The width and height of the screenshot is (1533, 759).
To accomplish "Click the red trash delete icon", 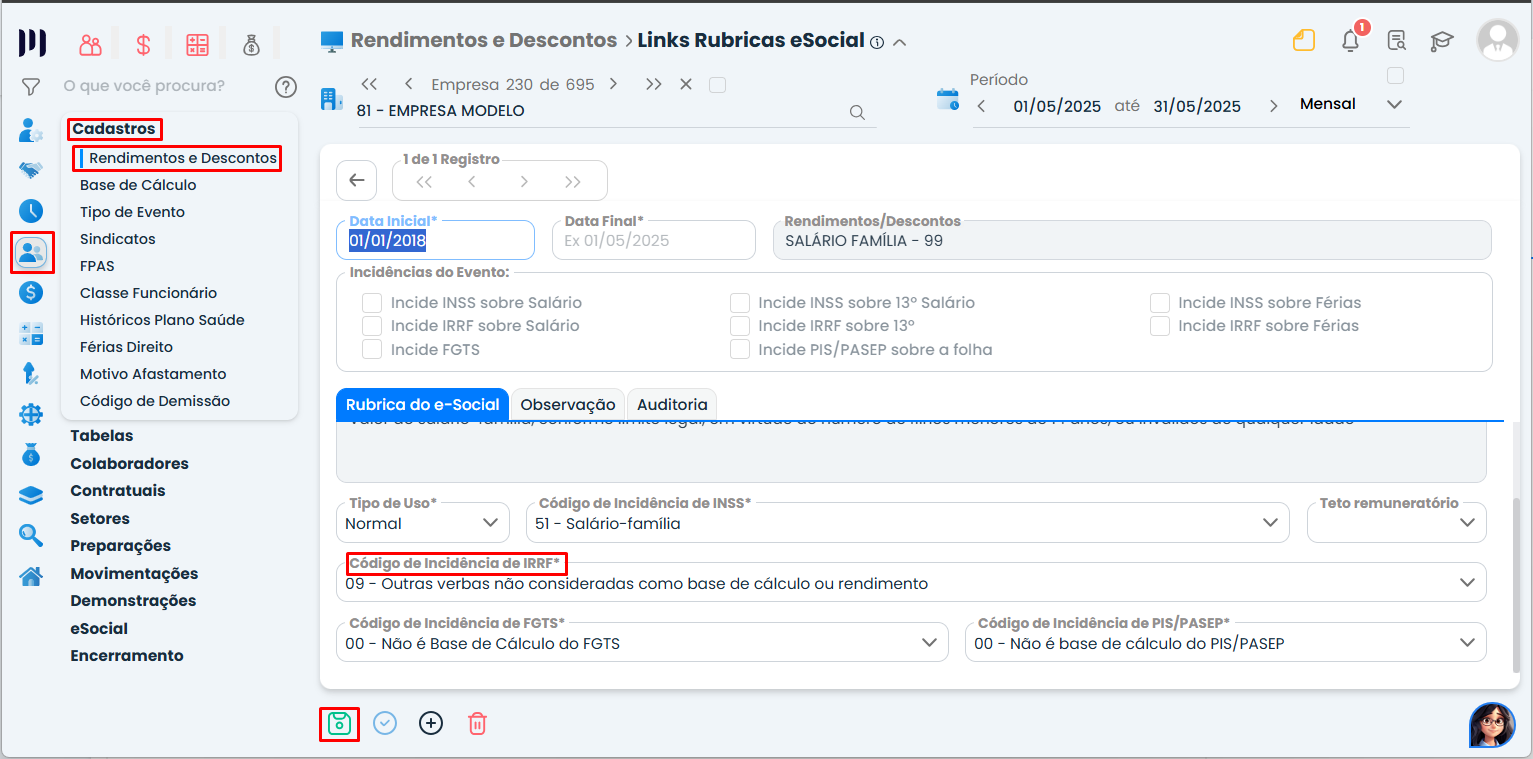I will [x=477, y=723].
